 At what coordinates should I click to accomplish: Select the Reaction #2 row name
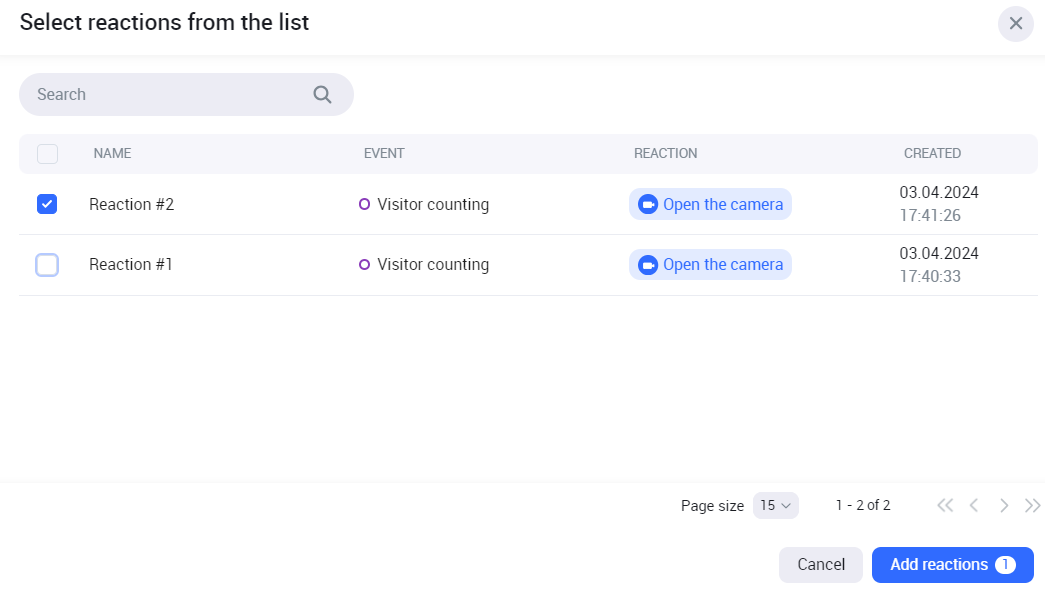pyautogui.click(x=131, y=204)
